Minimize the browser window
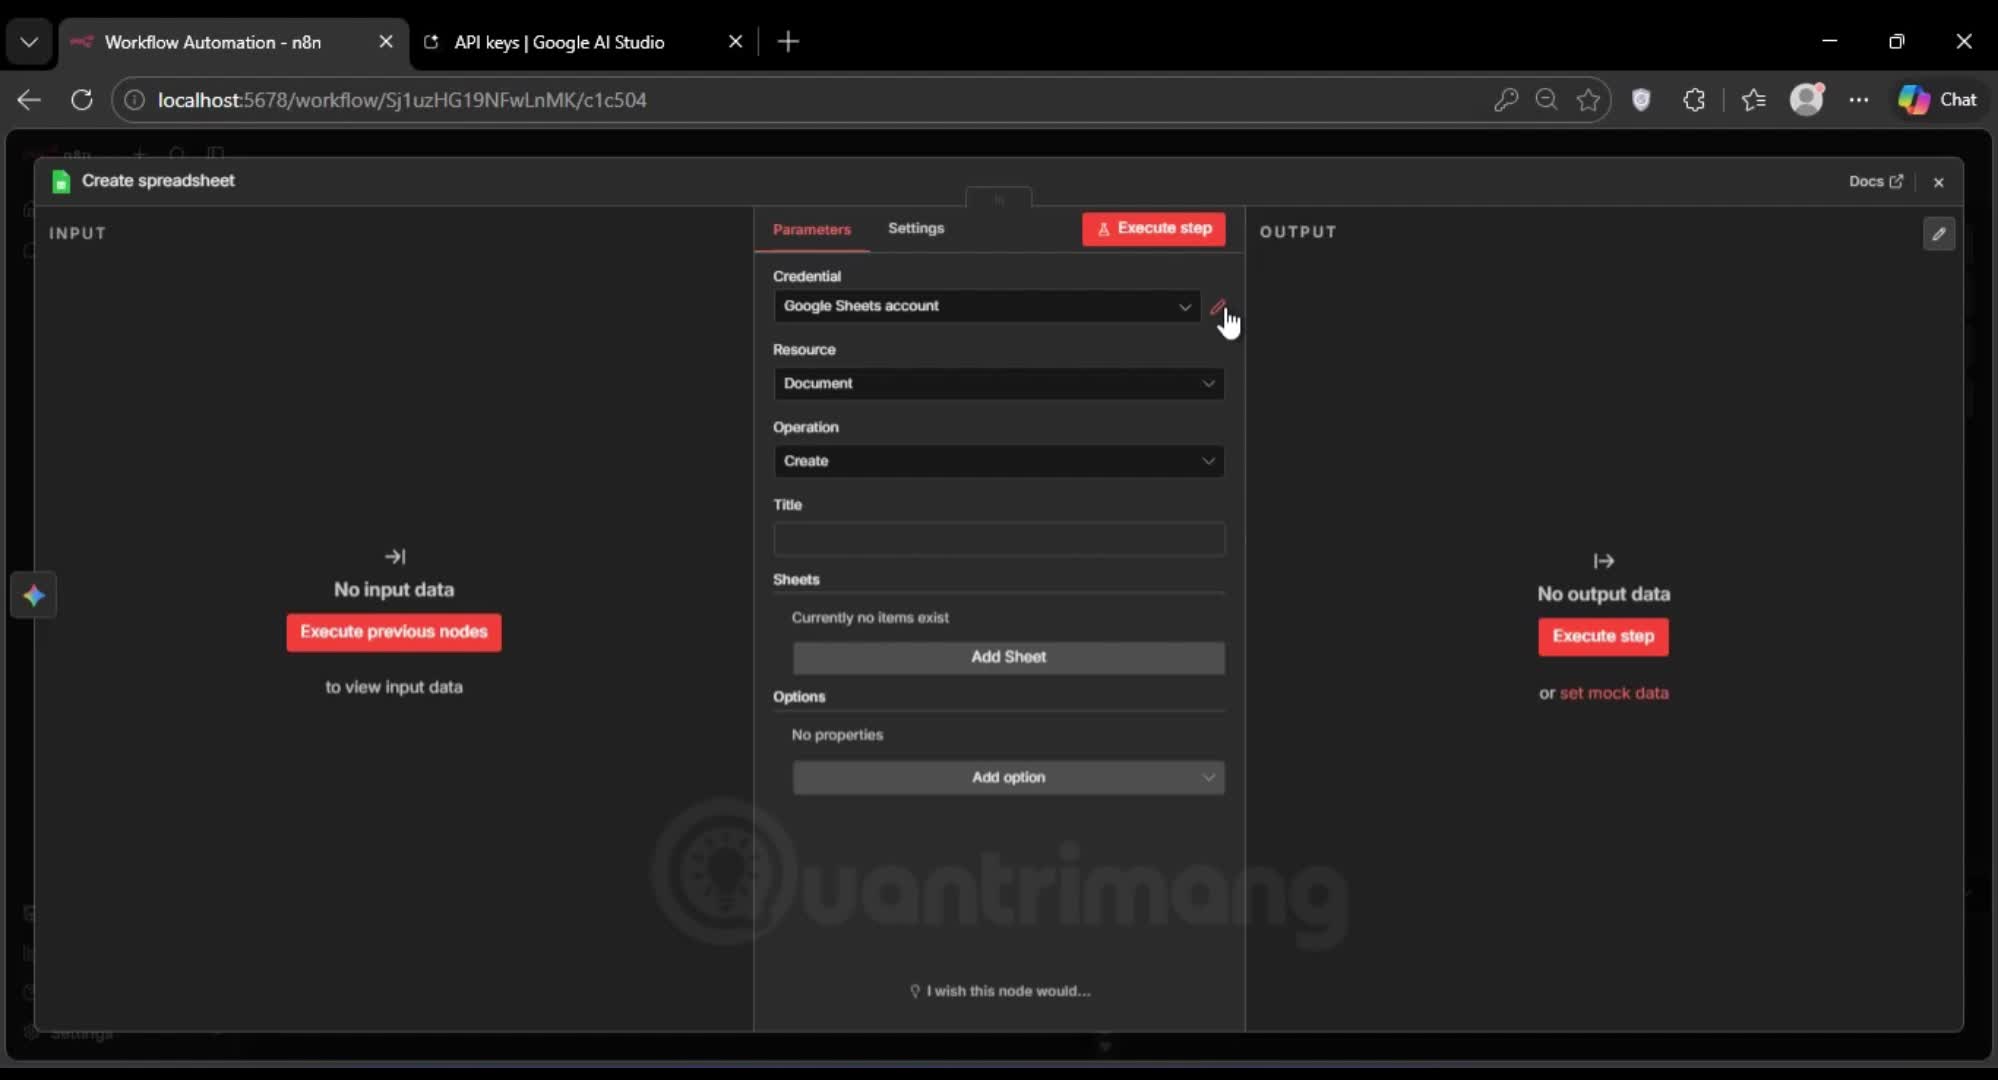The image size is (1998, 1080). click(1829, 41)
